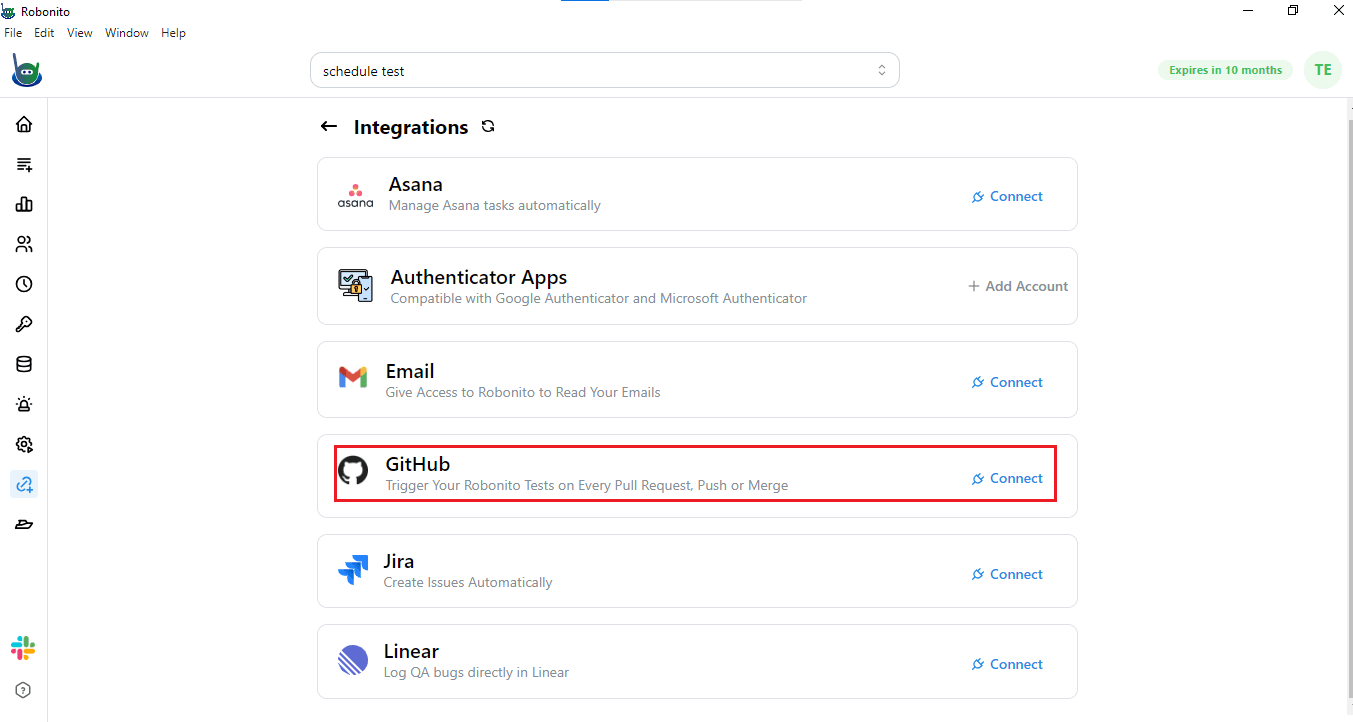Connect the GitHub integration
Screen dimensions: 1353x722
(1007, 478)
